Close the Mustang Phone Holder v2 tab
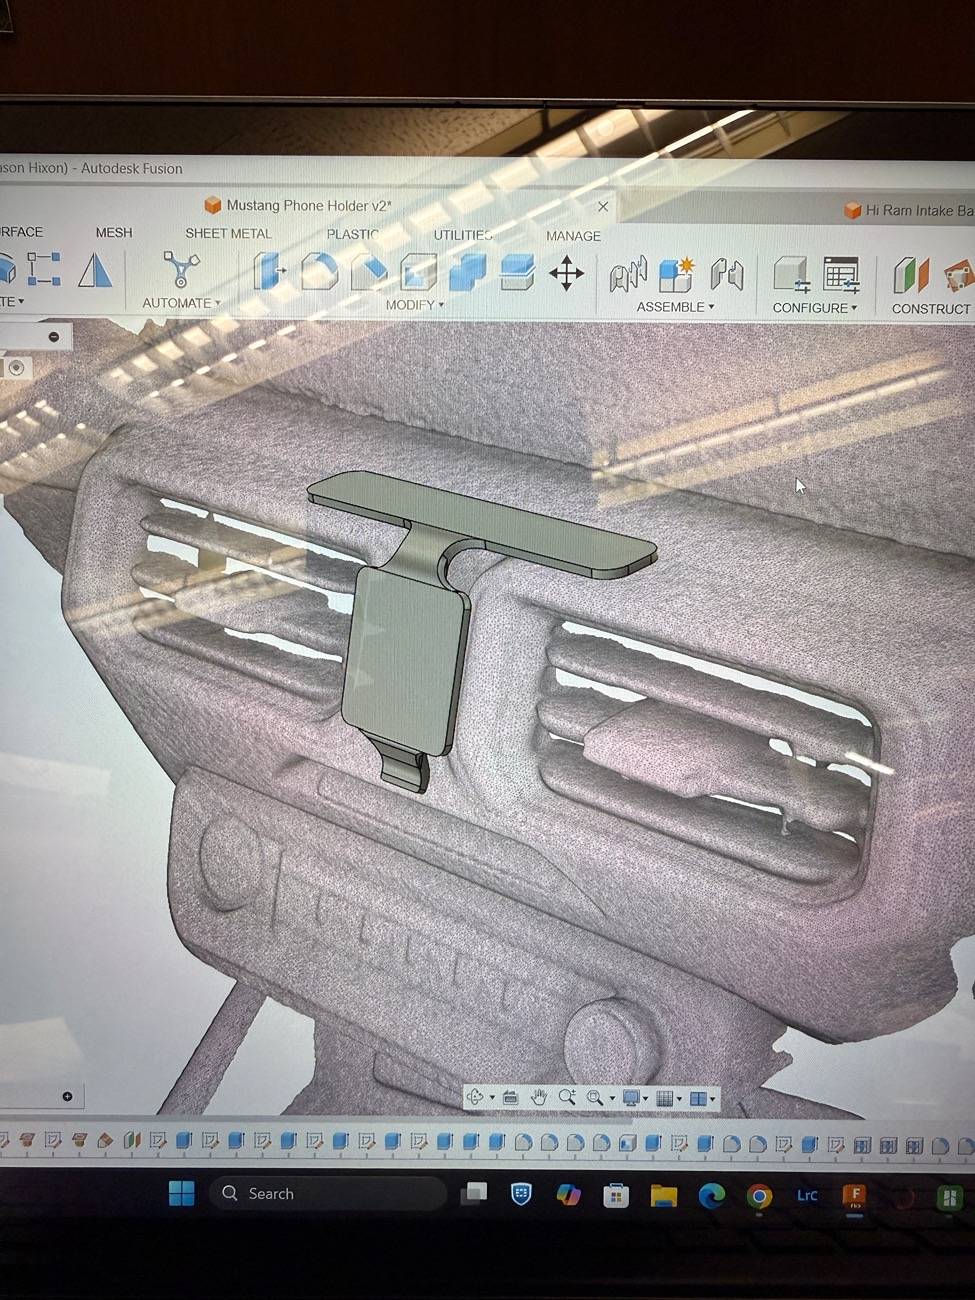This screenshot has width=975, height=1300. click(603, 206)
